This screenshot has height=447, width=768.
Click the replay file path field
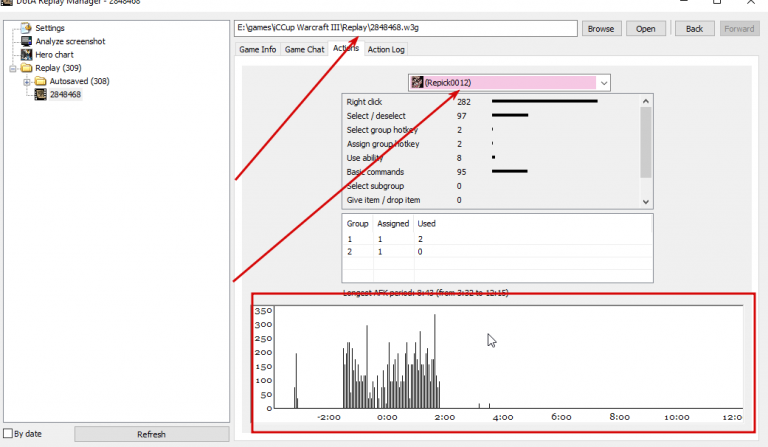(406, 28)
